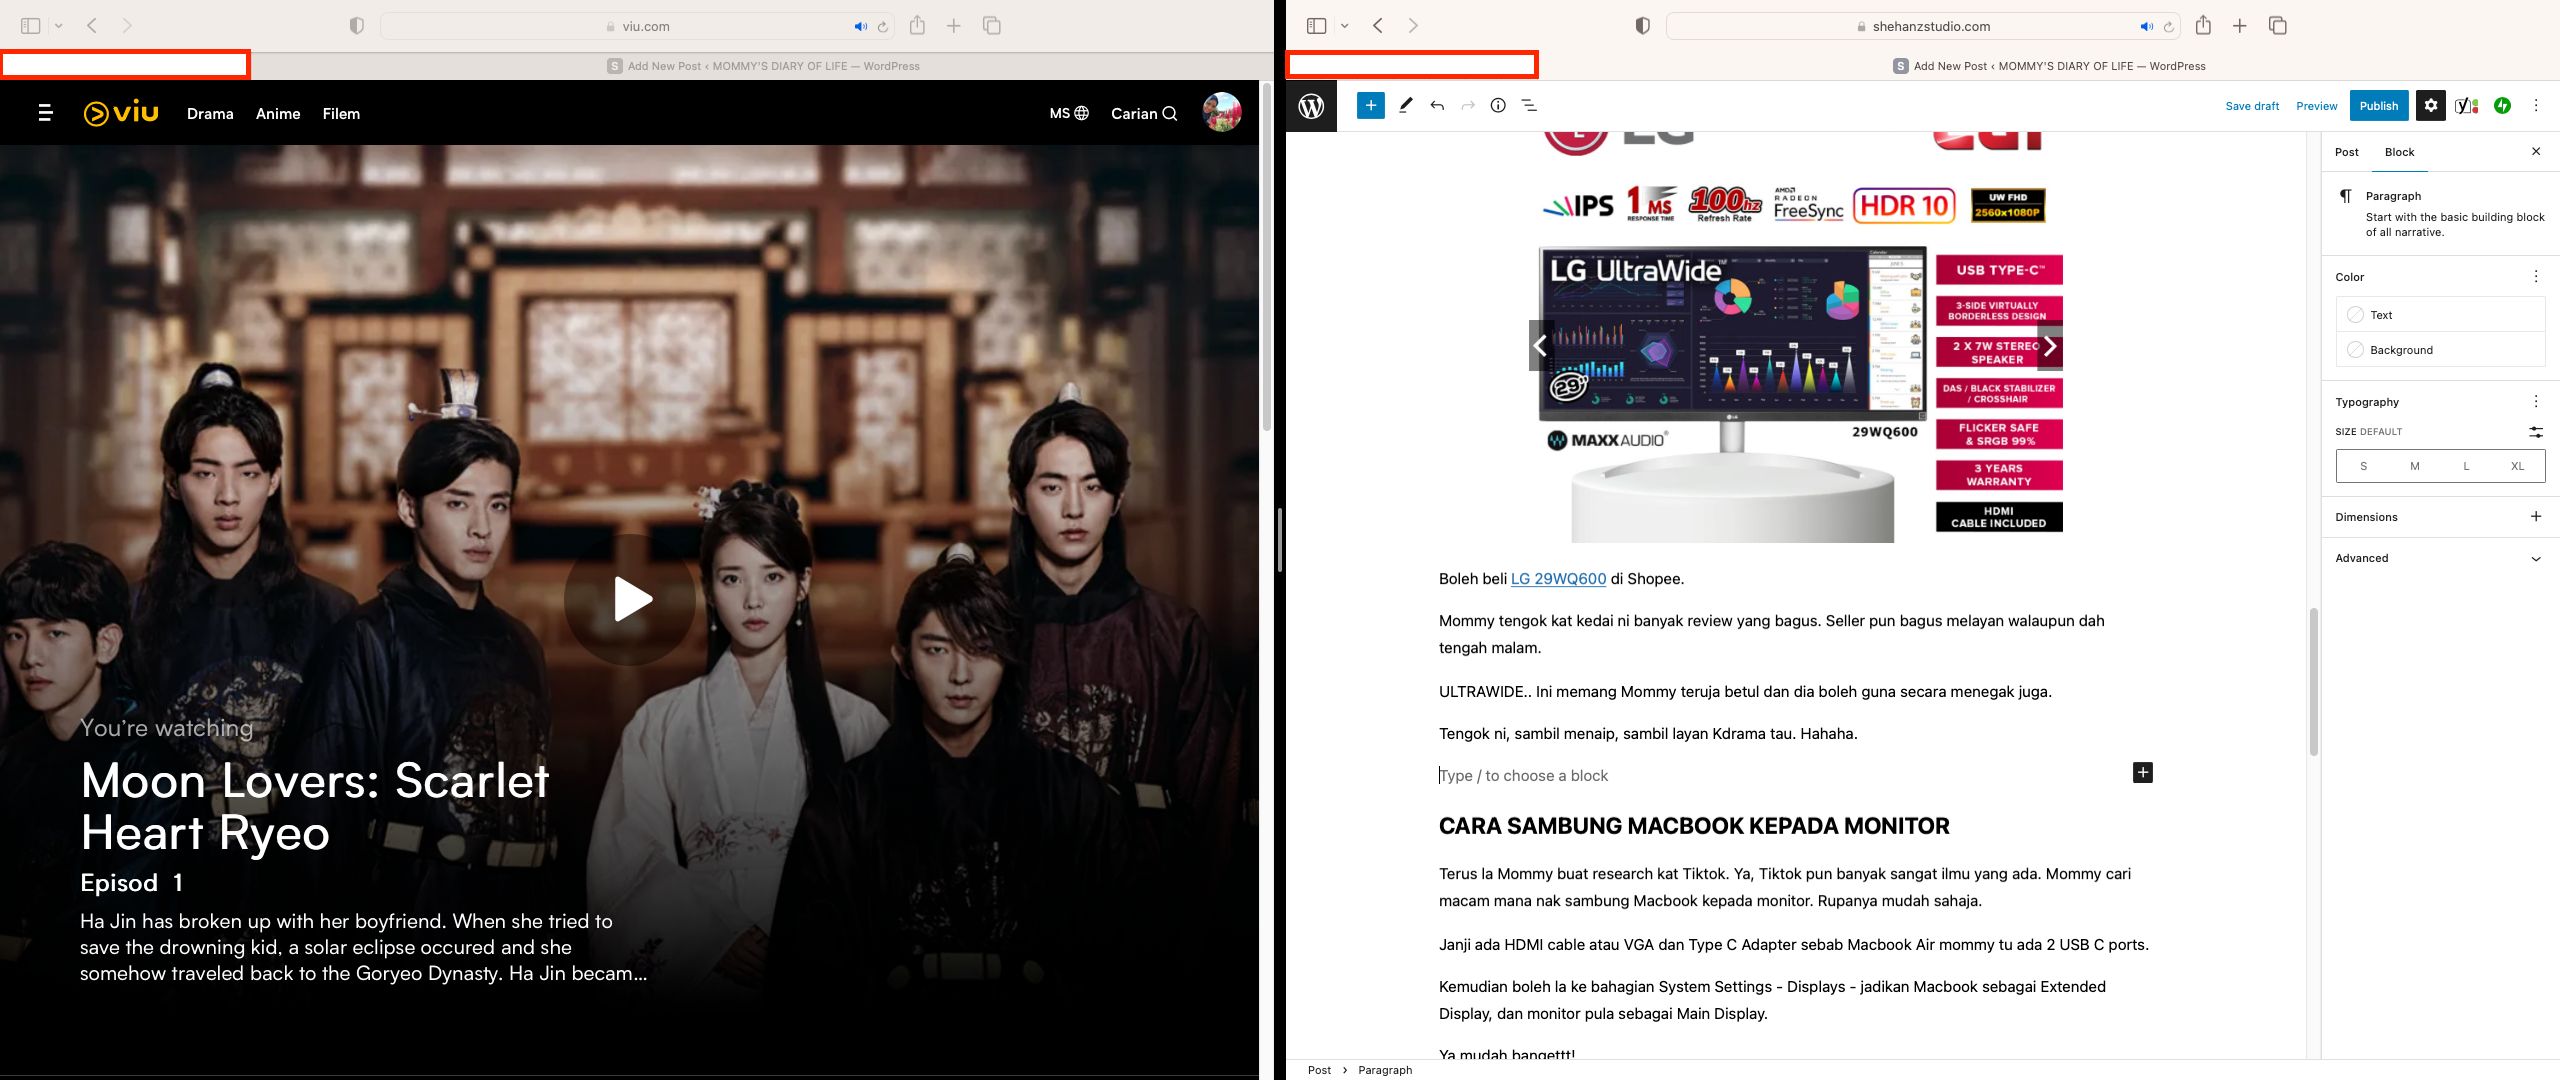Open the Viu hamburger menu
This screenshot has width=2560, height=1080.
point(45,113)
